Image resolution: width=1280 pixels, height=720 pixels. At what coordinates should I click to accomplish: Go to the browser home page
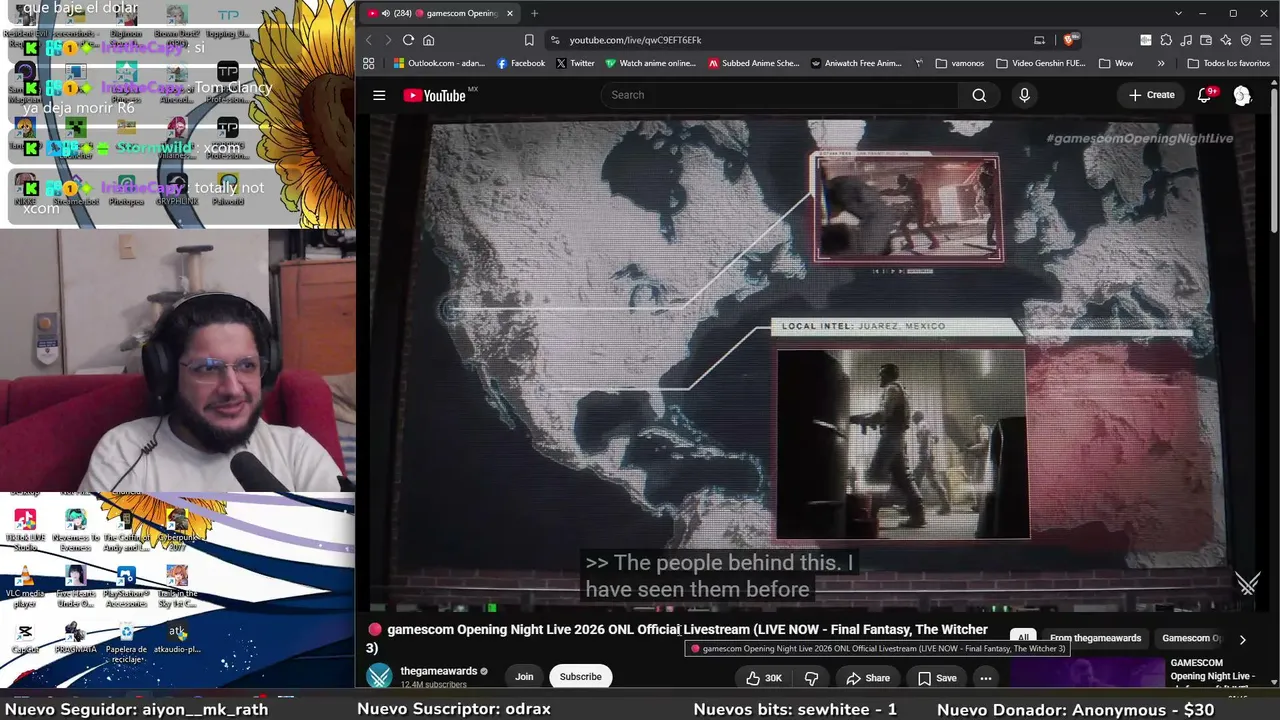[429, 40]
